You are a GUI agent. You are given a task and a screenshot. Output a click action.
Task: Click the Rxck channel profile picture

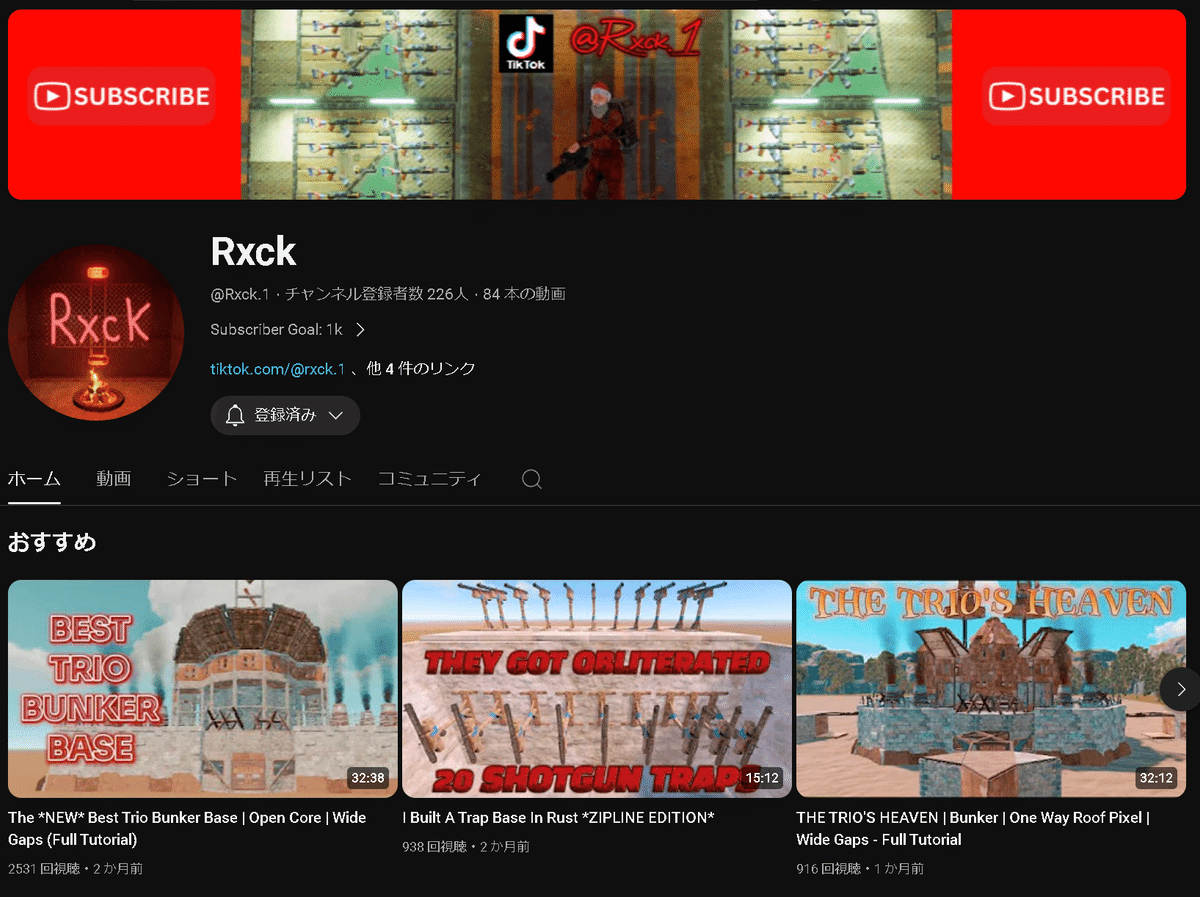[96, 333]
